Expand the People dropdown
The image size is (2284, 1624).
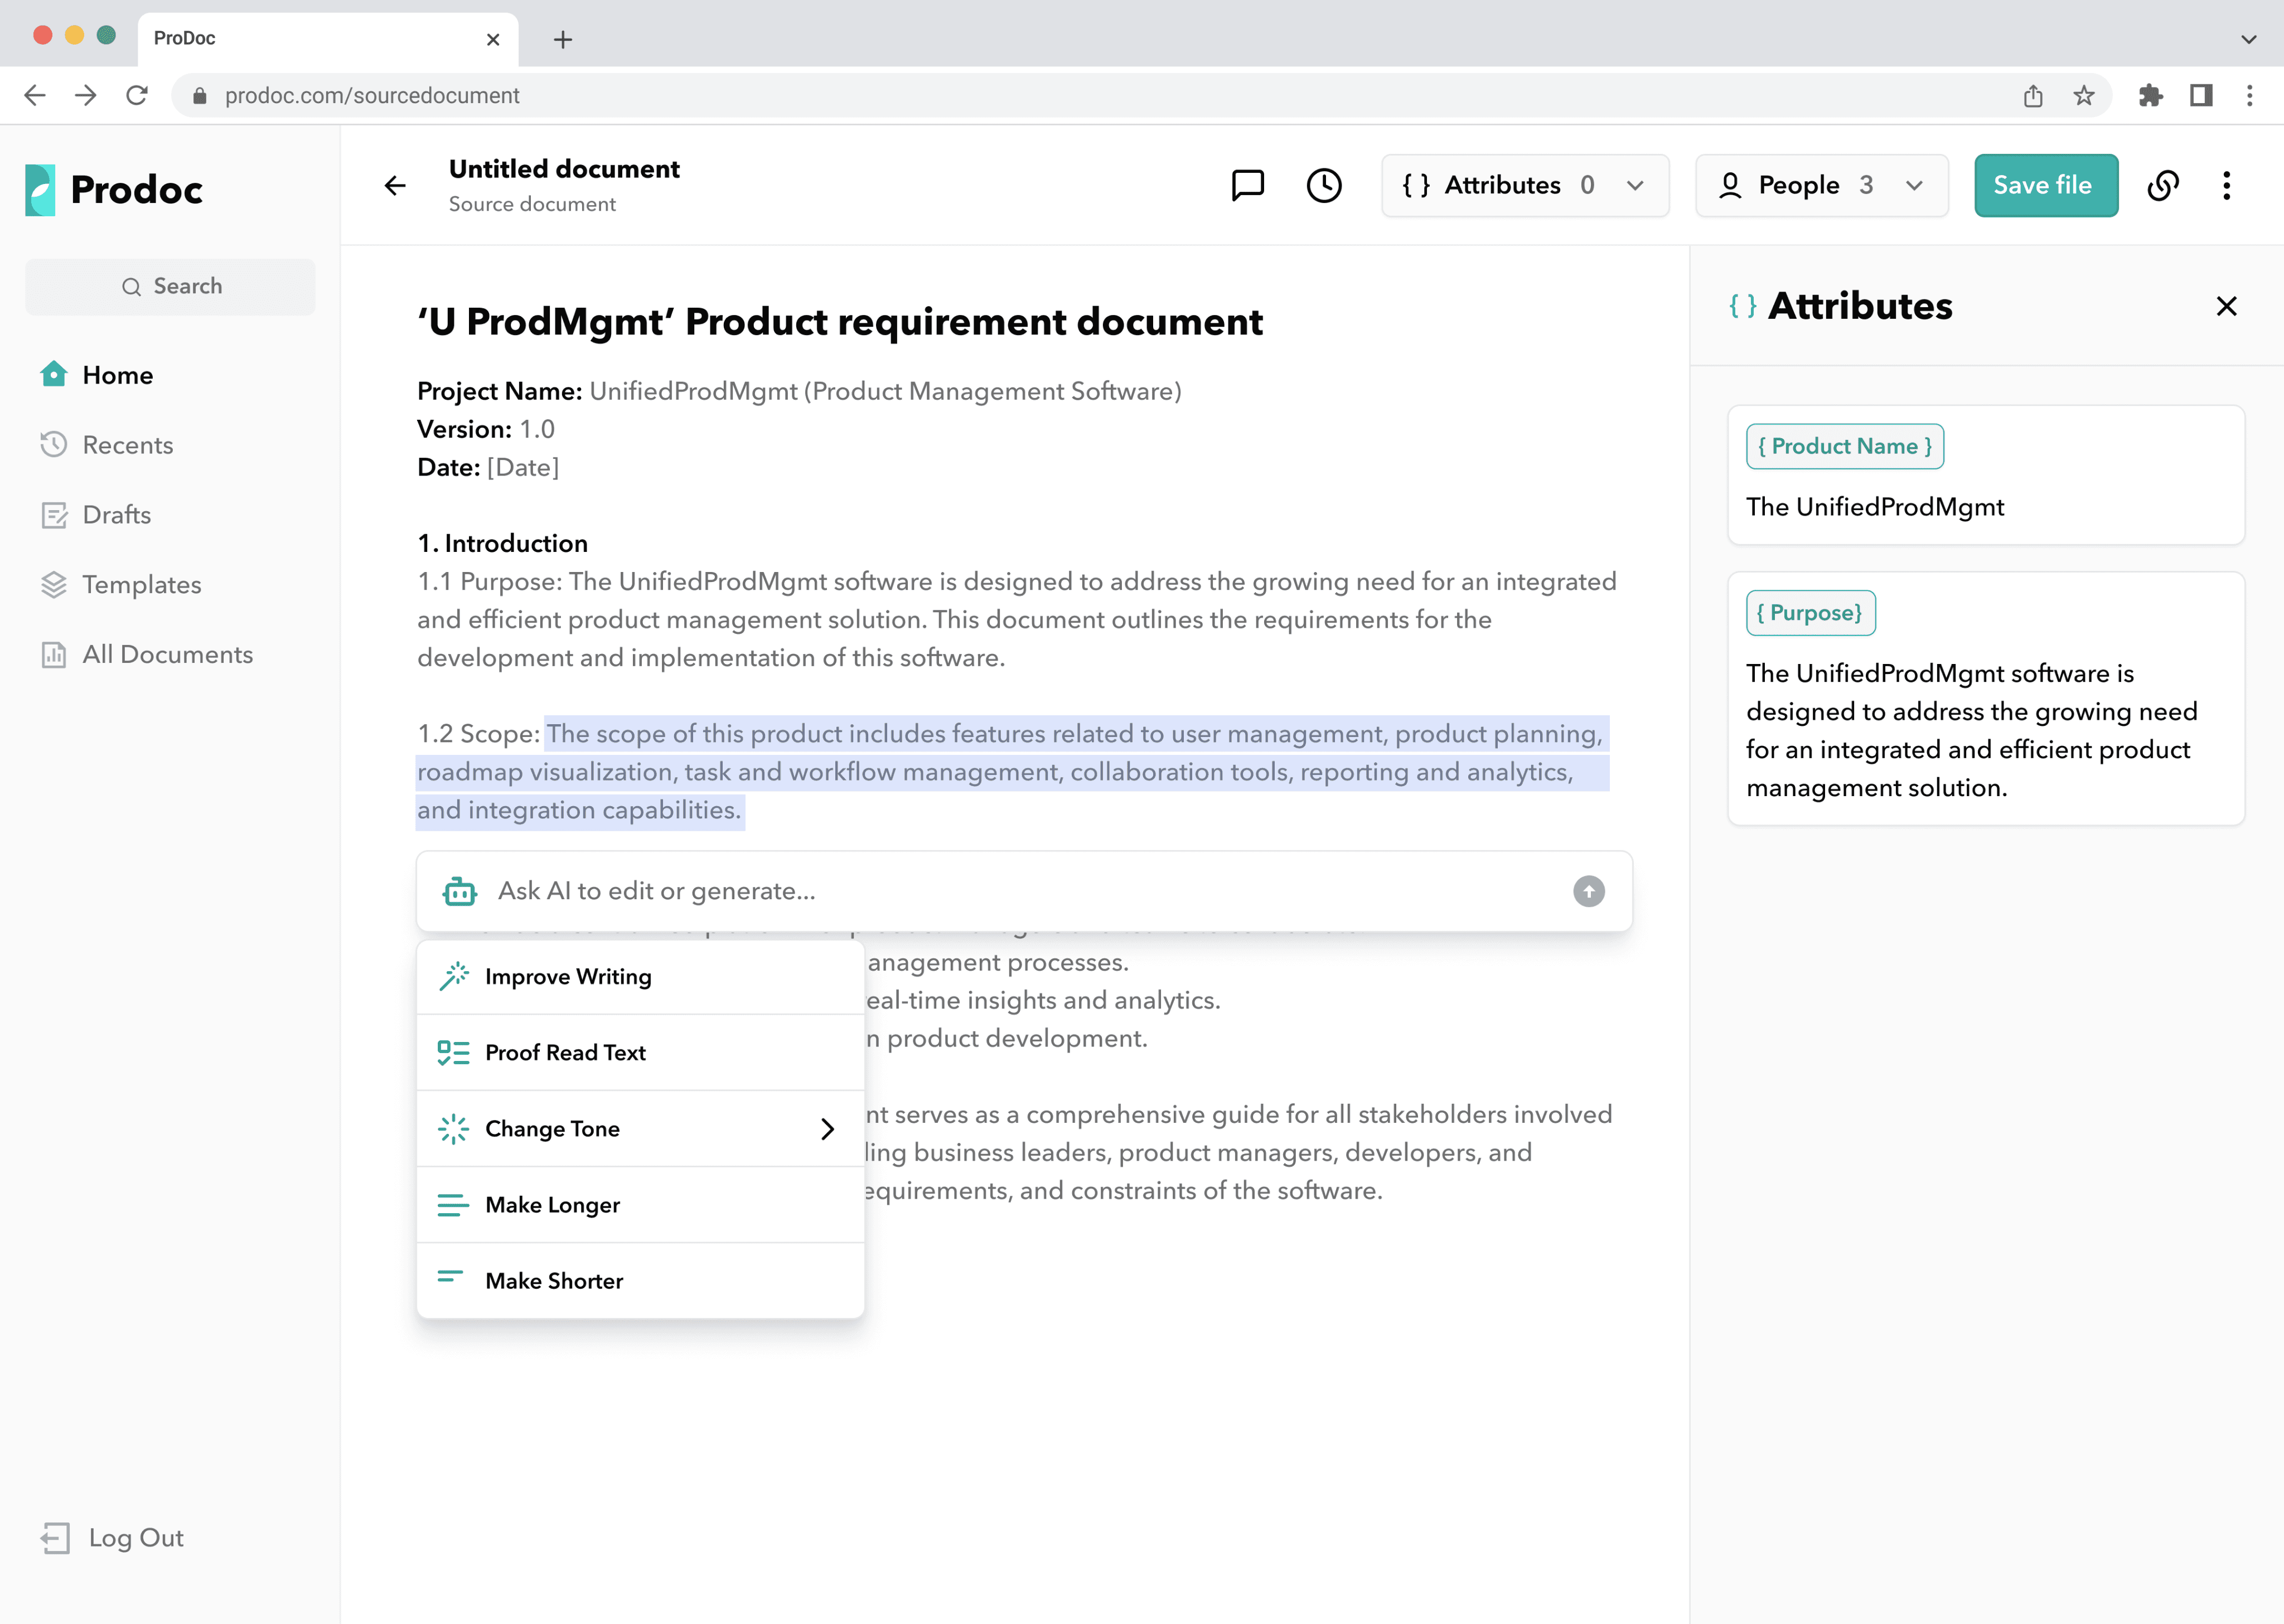point(1822,185)
